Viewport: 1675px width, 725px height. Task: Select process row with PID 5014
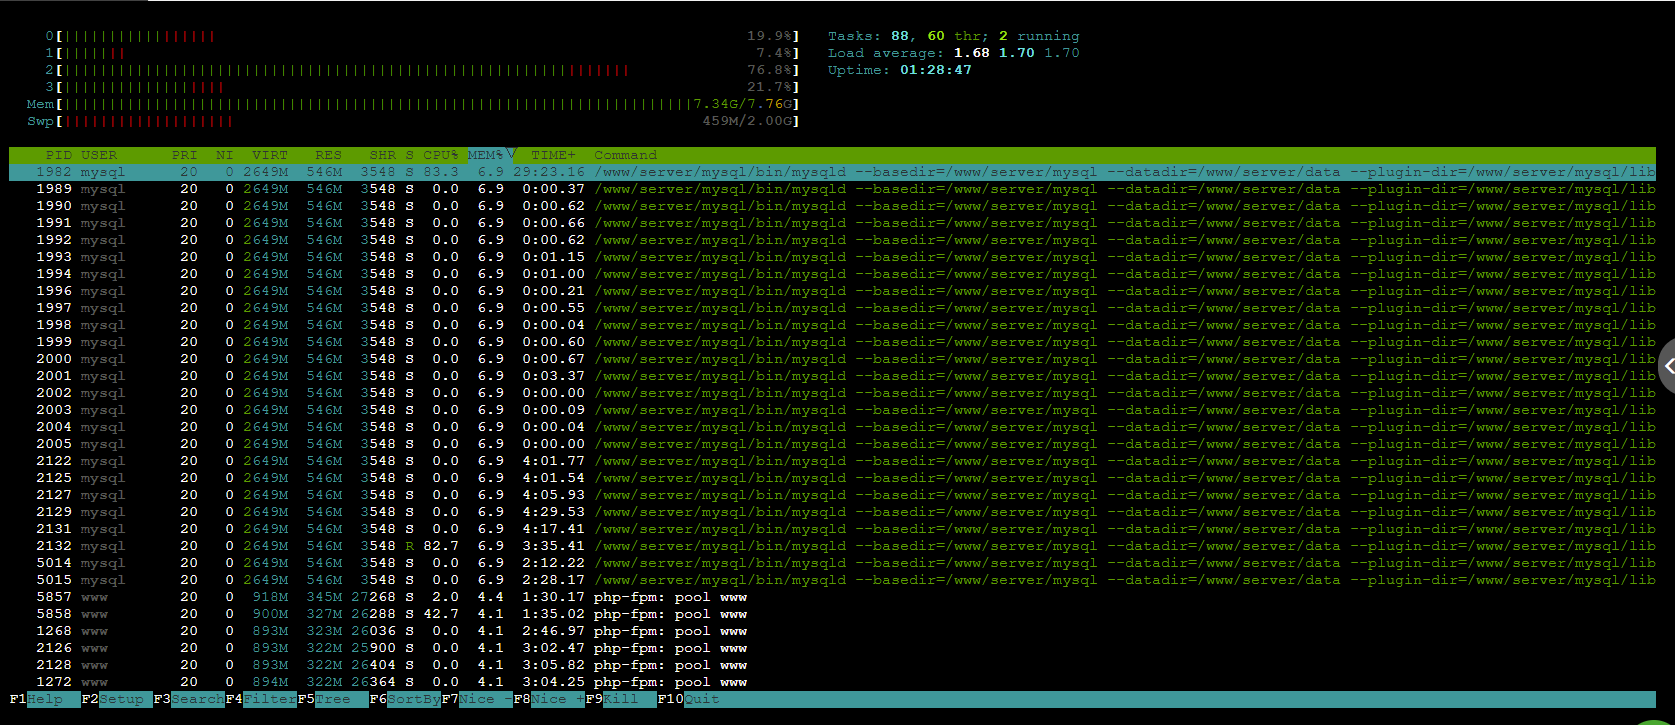832,563
